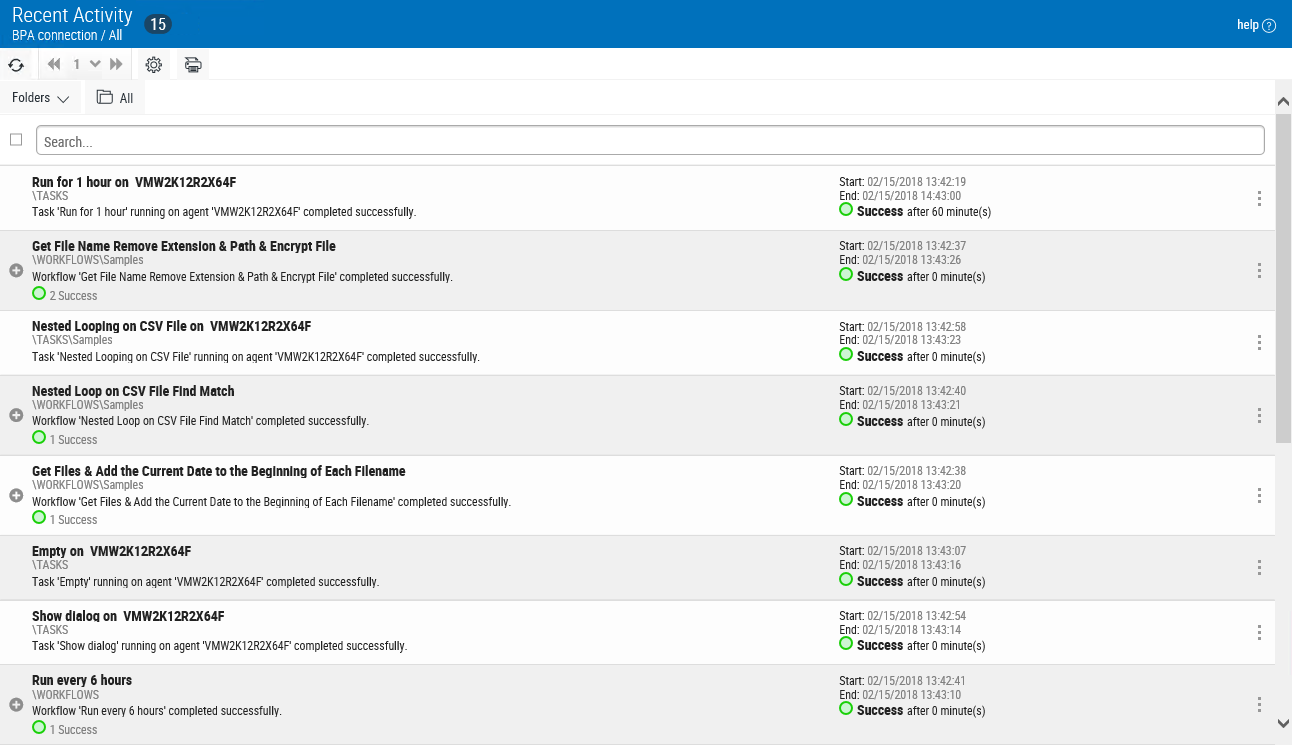Tick the select-all checkbox beside the search box

[x=16, y=140]
